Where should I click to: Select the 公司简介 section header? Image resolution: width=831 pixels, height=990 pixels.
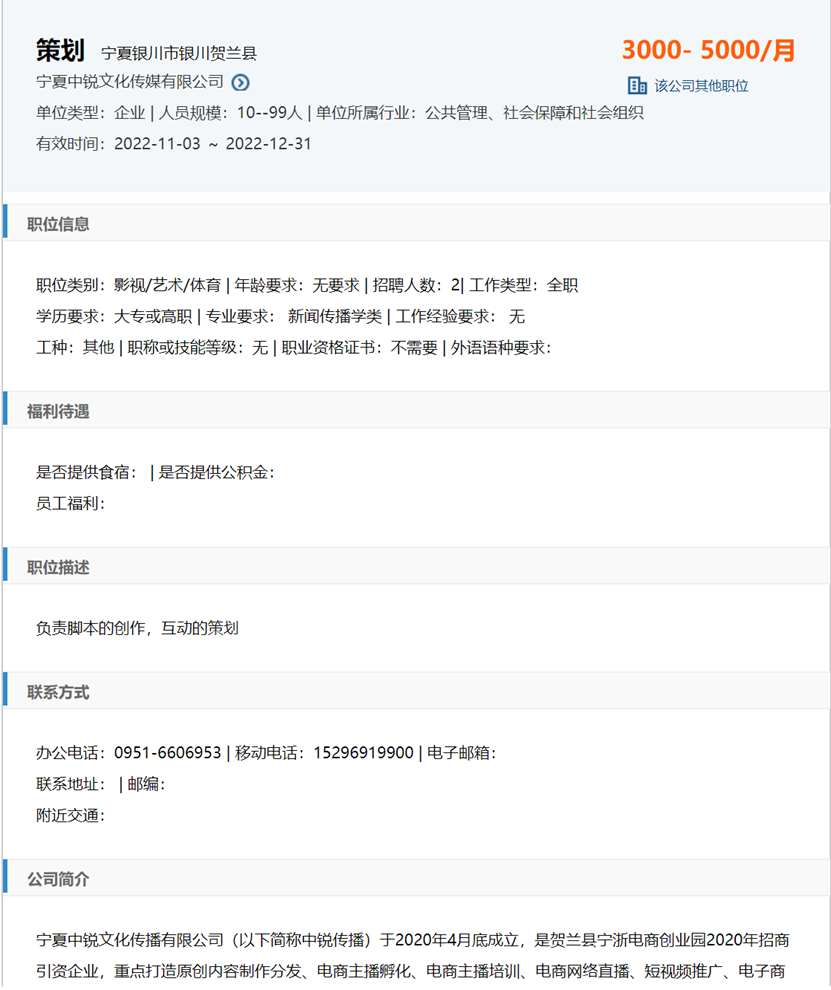point(58,879)
